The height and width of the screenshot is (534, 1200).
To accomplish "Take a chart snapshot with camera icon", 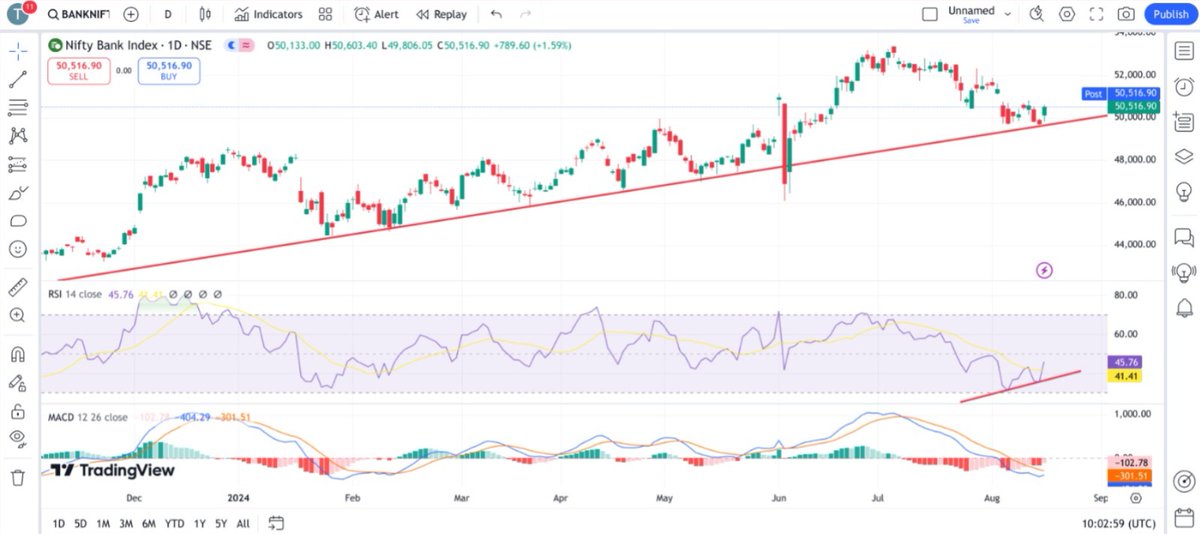I will (x=1127, y=14).
